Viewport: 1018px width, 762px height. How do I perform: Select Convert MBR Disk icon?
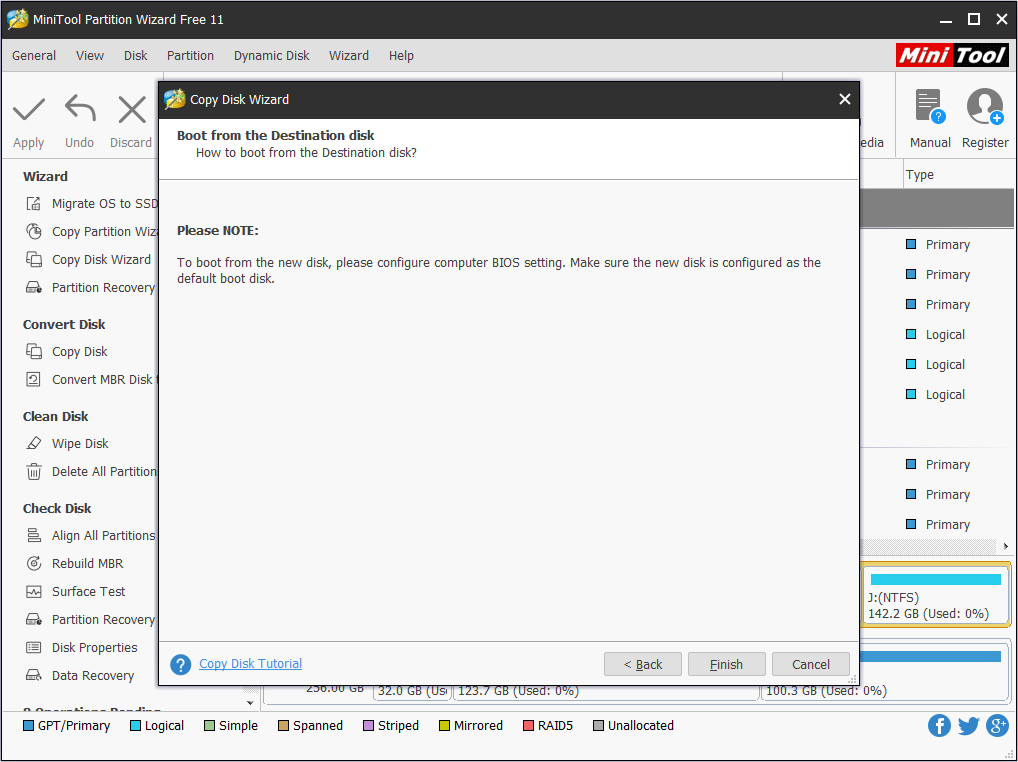click(33, 380)
